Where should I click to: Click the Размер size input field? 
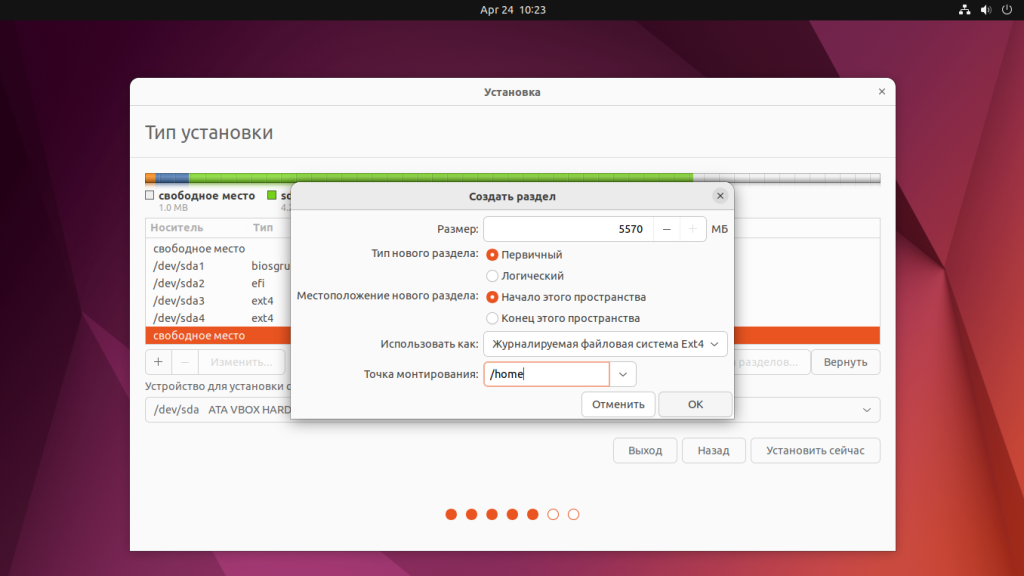(x=568, y=229)
